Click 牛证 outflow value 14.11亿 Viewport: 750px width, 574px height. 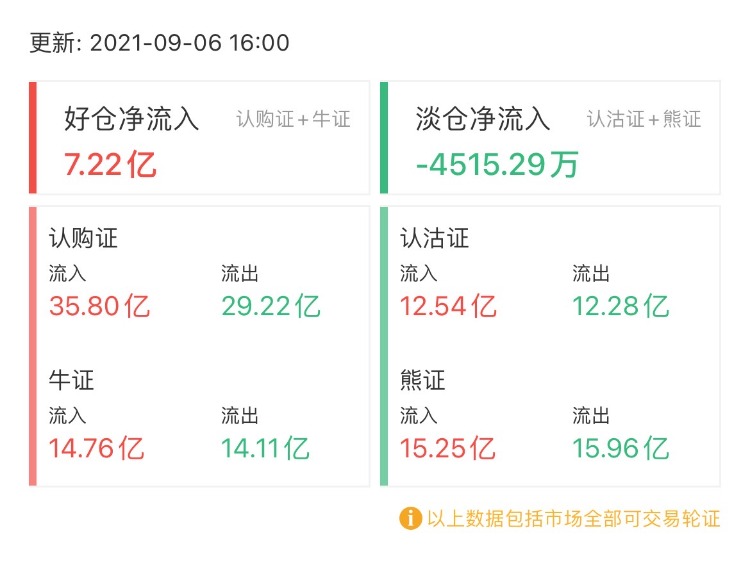[265, 448]
